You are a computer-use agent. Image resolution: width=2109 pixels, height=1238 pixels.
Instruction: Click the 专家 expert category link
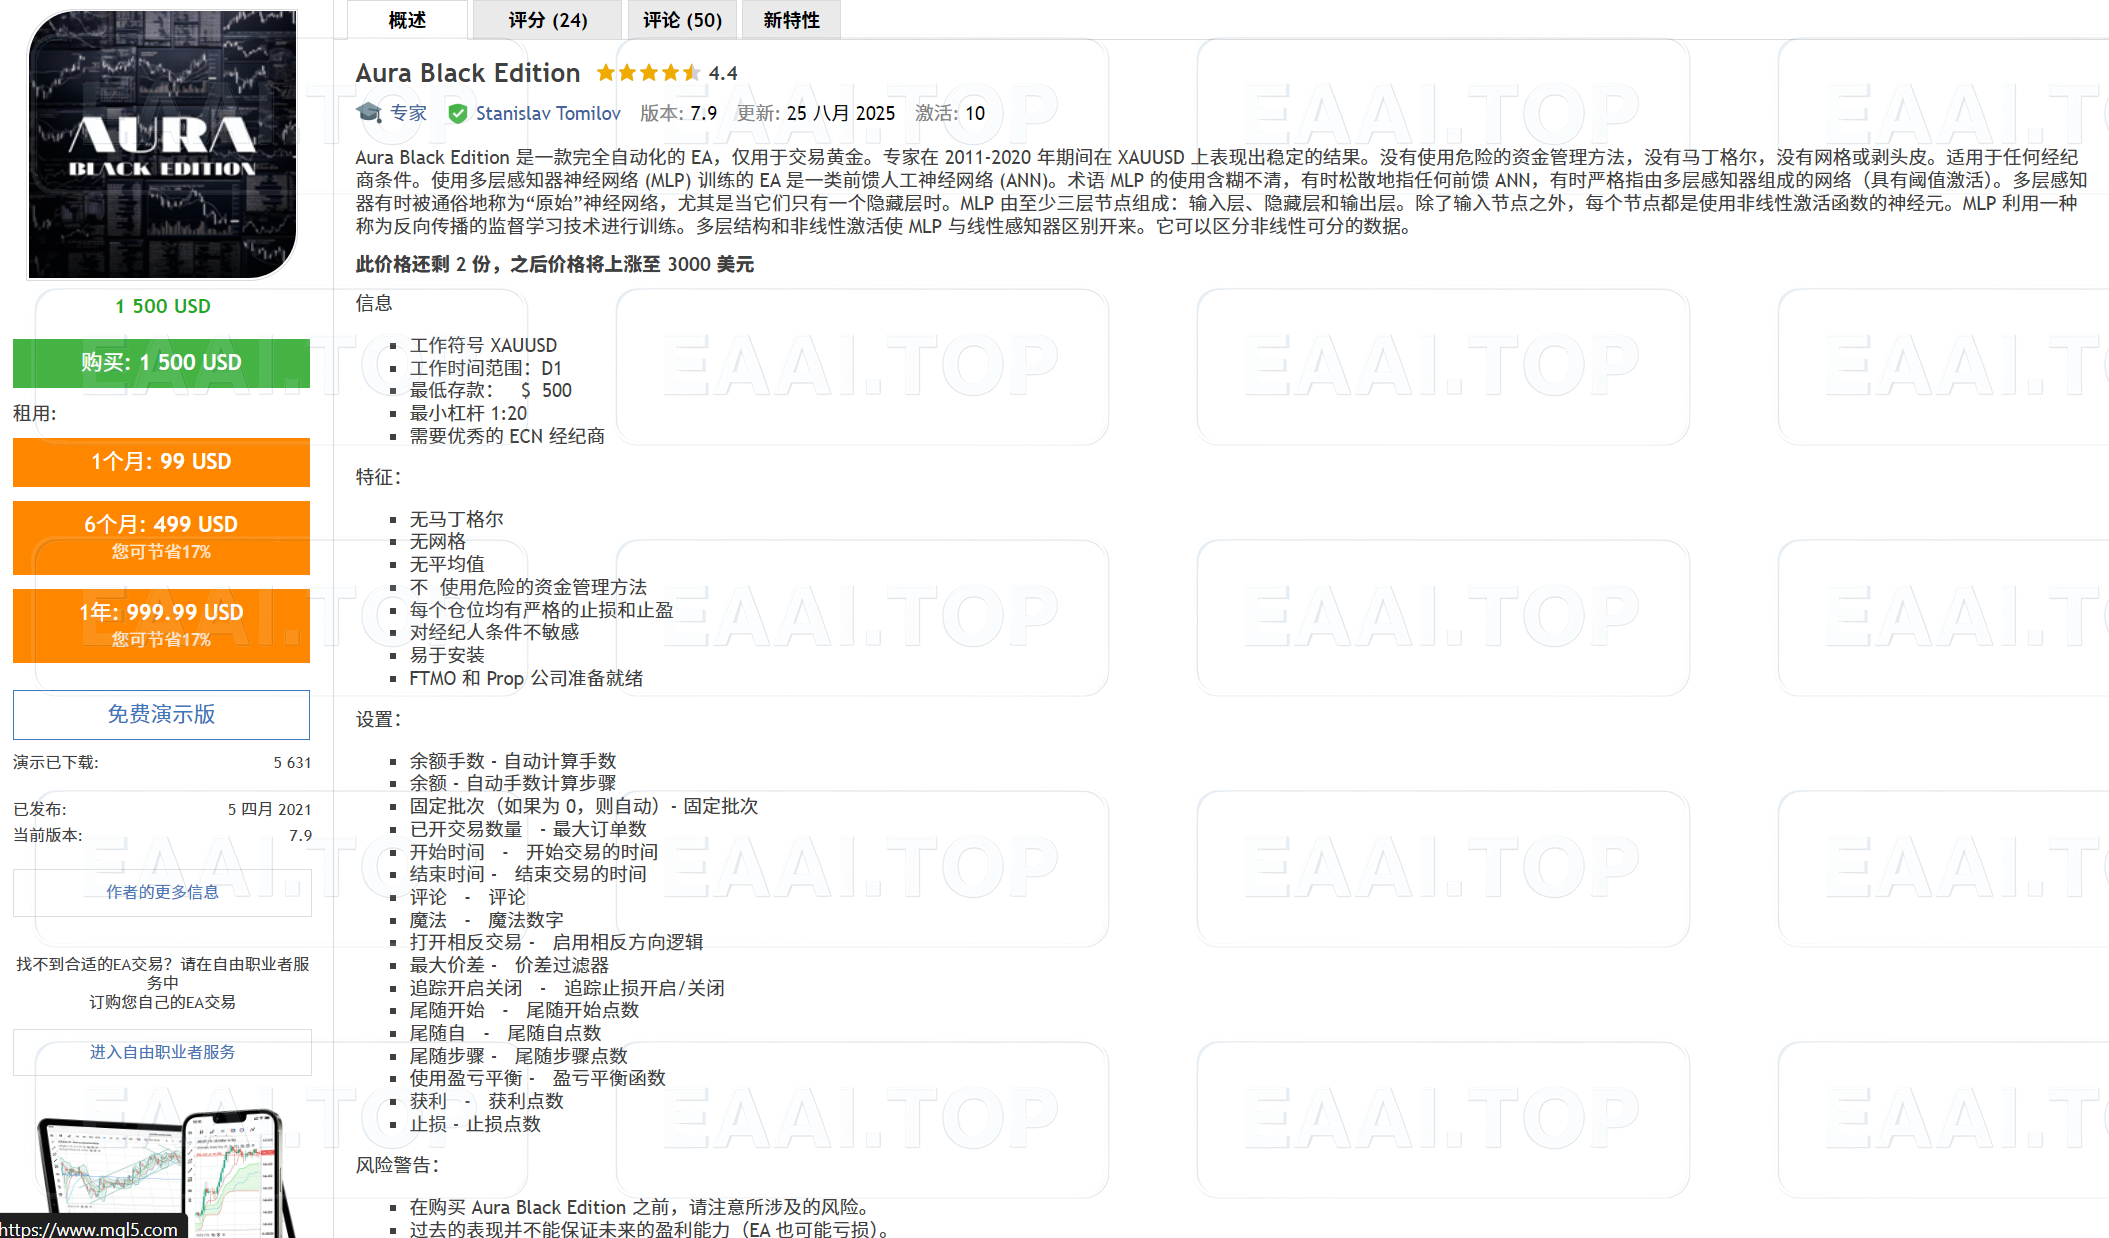click(x=408, y=114)
